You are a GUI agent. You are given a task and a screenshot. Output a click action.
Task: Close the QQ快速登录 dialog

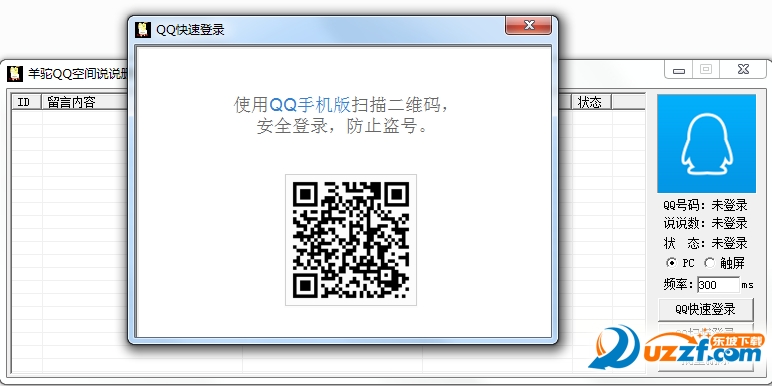coord(528,25)
